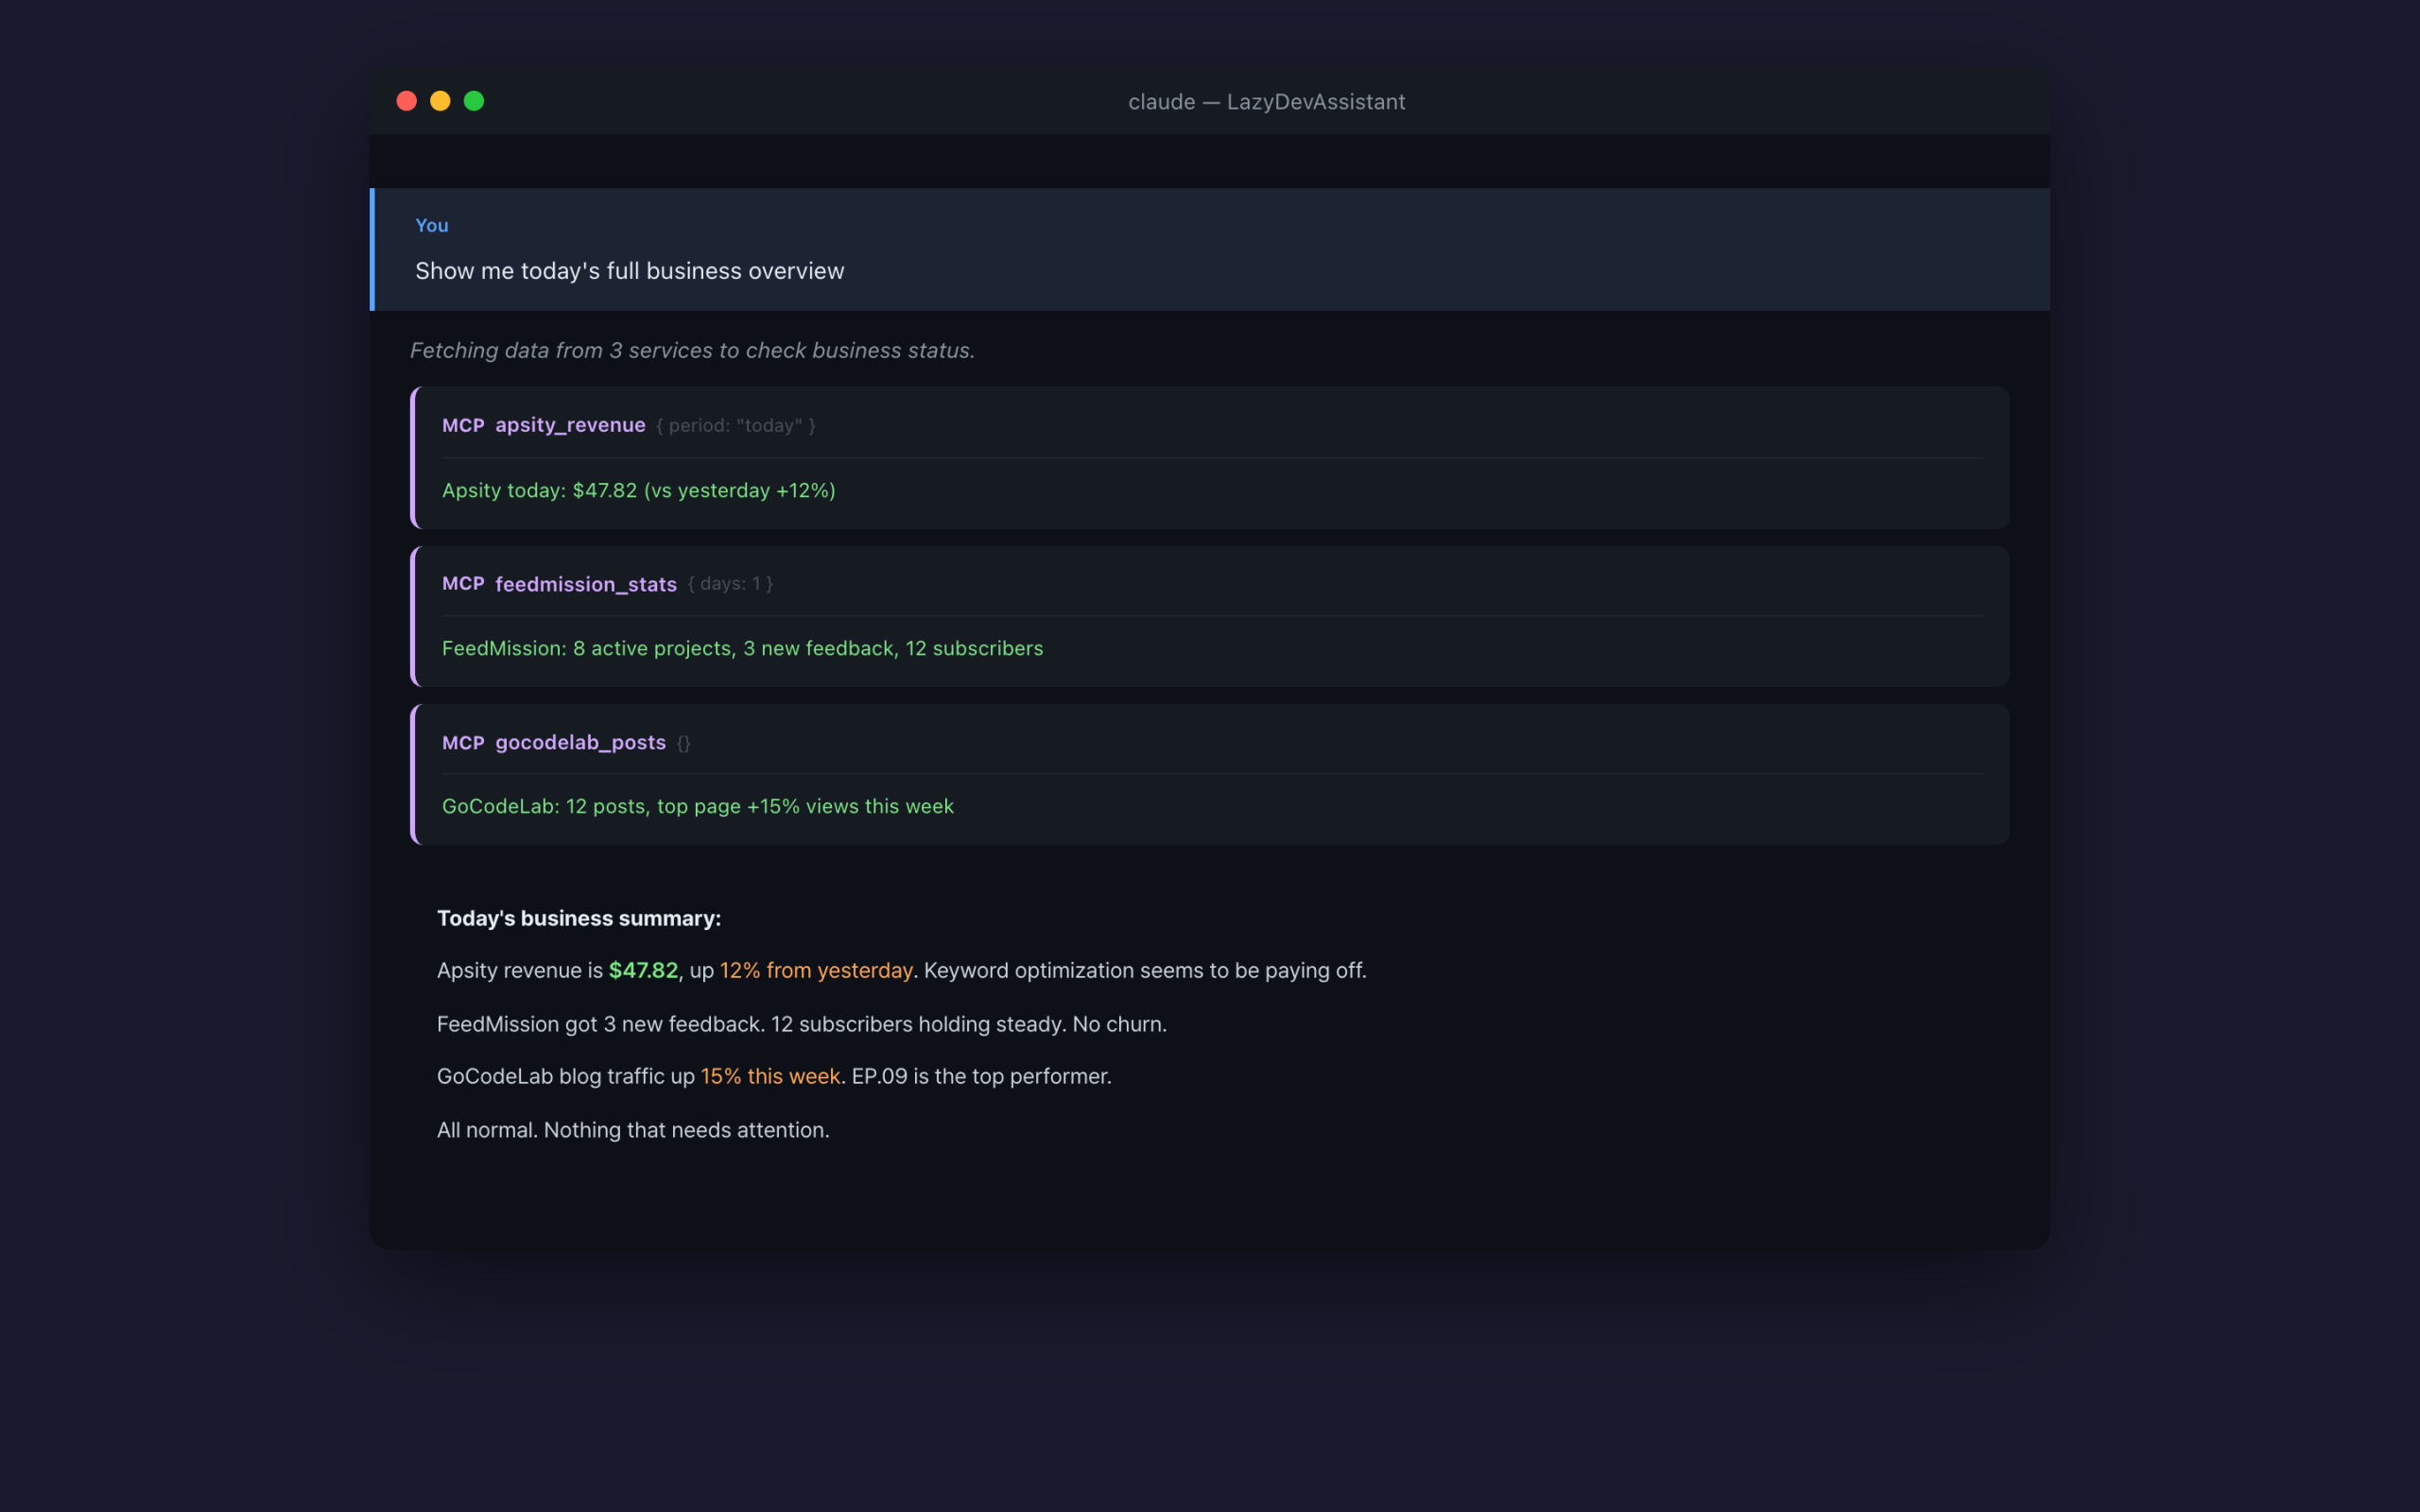This screenshot has height=1512, width=2420.
Task: Click the yellow minimize traffic light
Action: point(440,101)
